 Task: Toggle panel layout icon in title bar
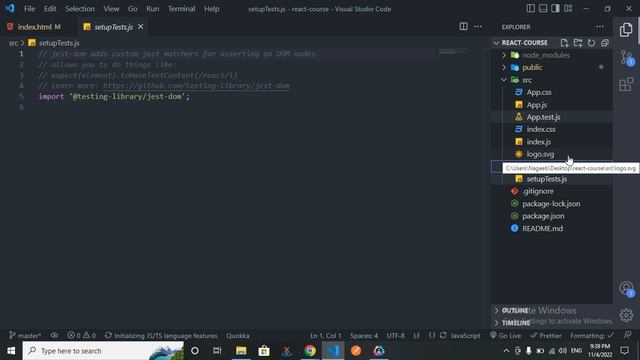(x=543, y=9)
